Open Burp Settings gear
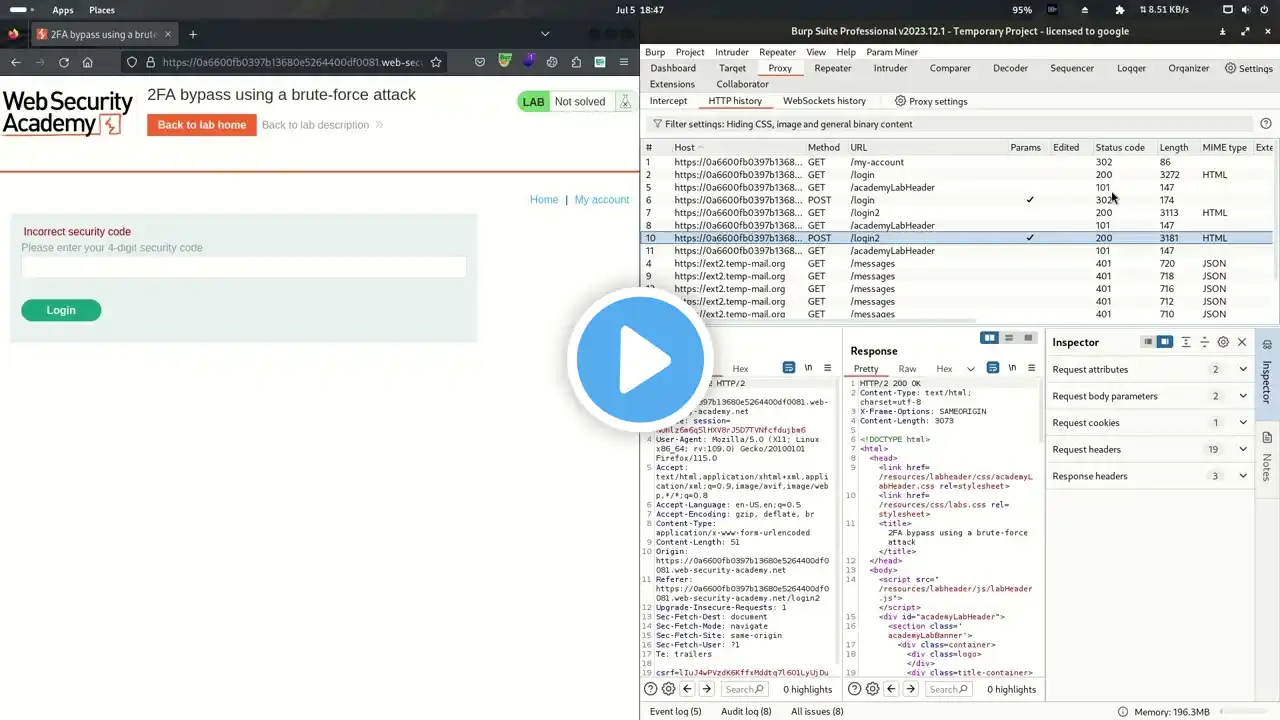Viewport: 1280px width, 720px height. pos(1249,68)
